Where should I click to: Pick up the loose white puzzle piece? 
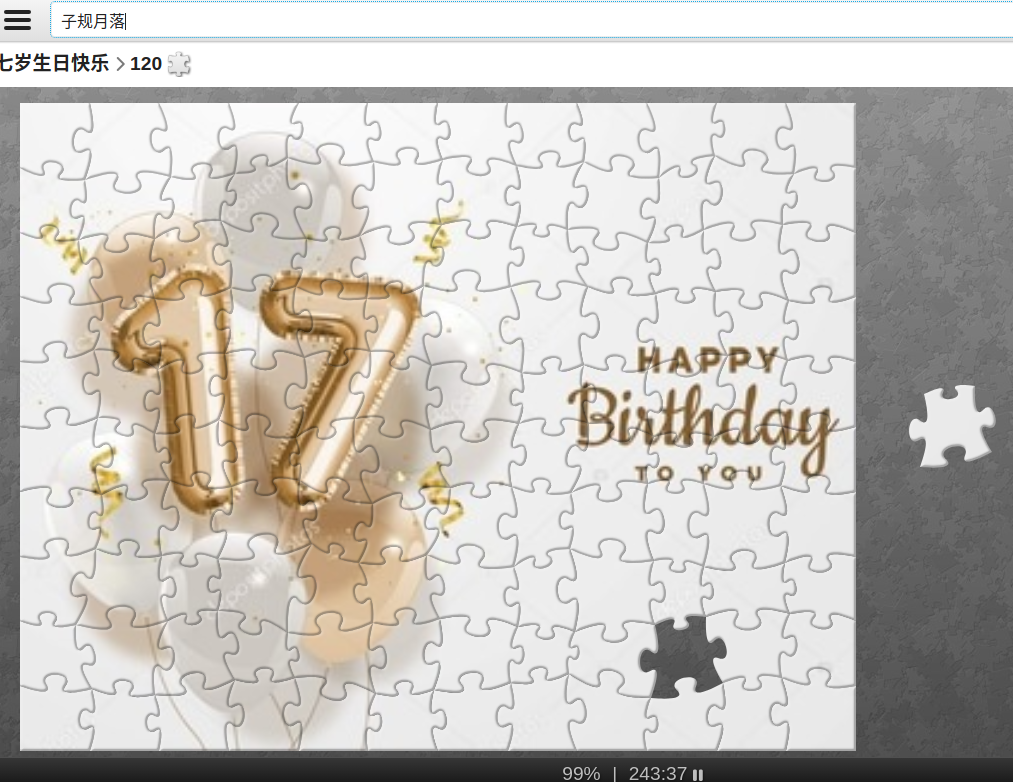click(952, 426)
